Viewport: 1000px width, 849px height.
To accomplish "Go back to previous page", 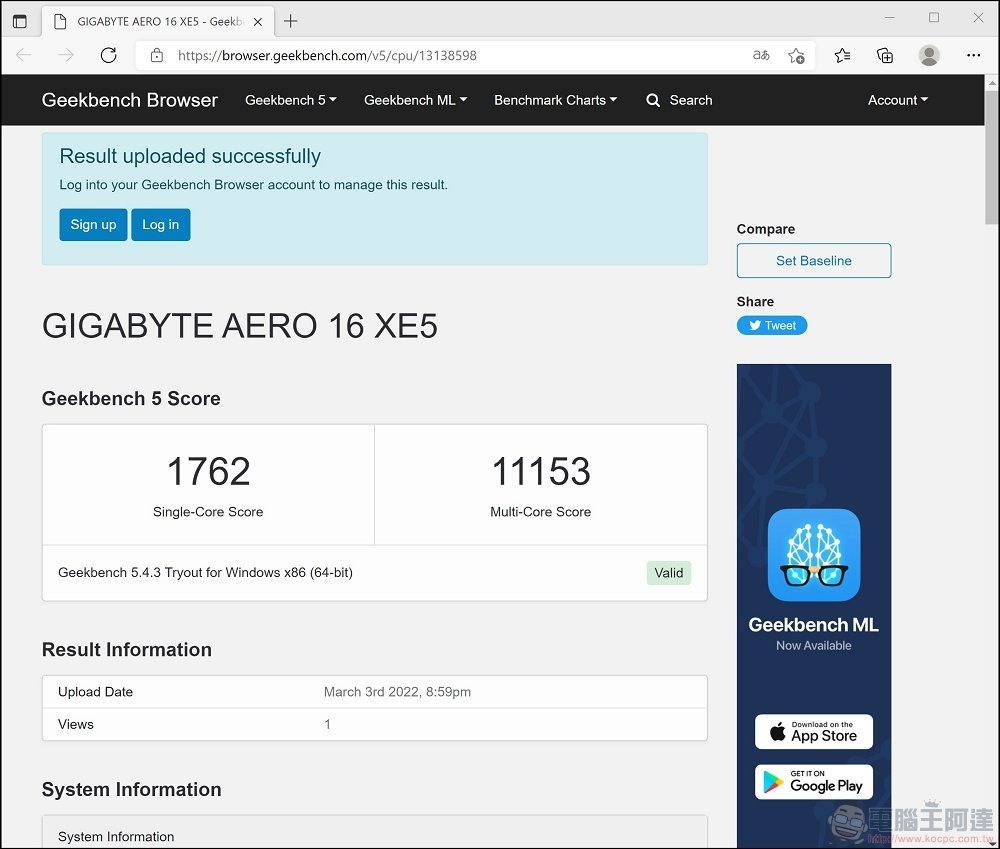I will coord(24,55).
